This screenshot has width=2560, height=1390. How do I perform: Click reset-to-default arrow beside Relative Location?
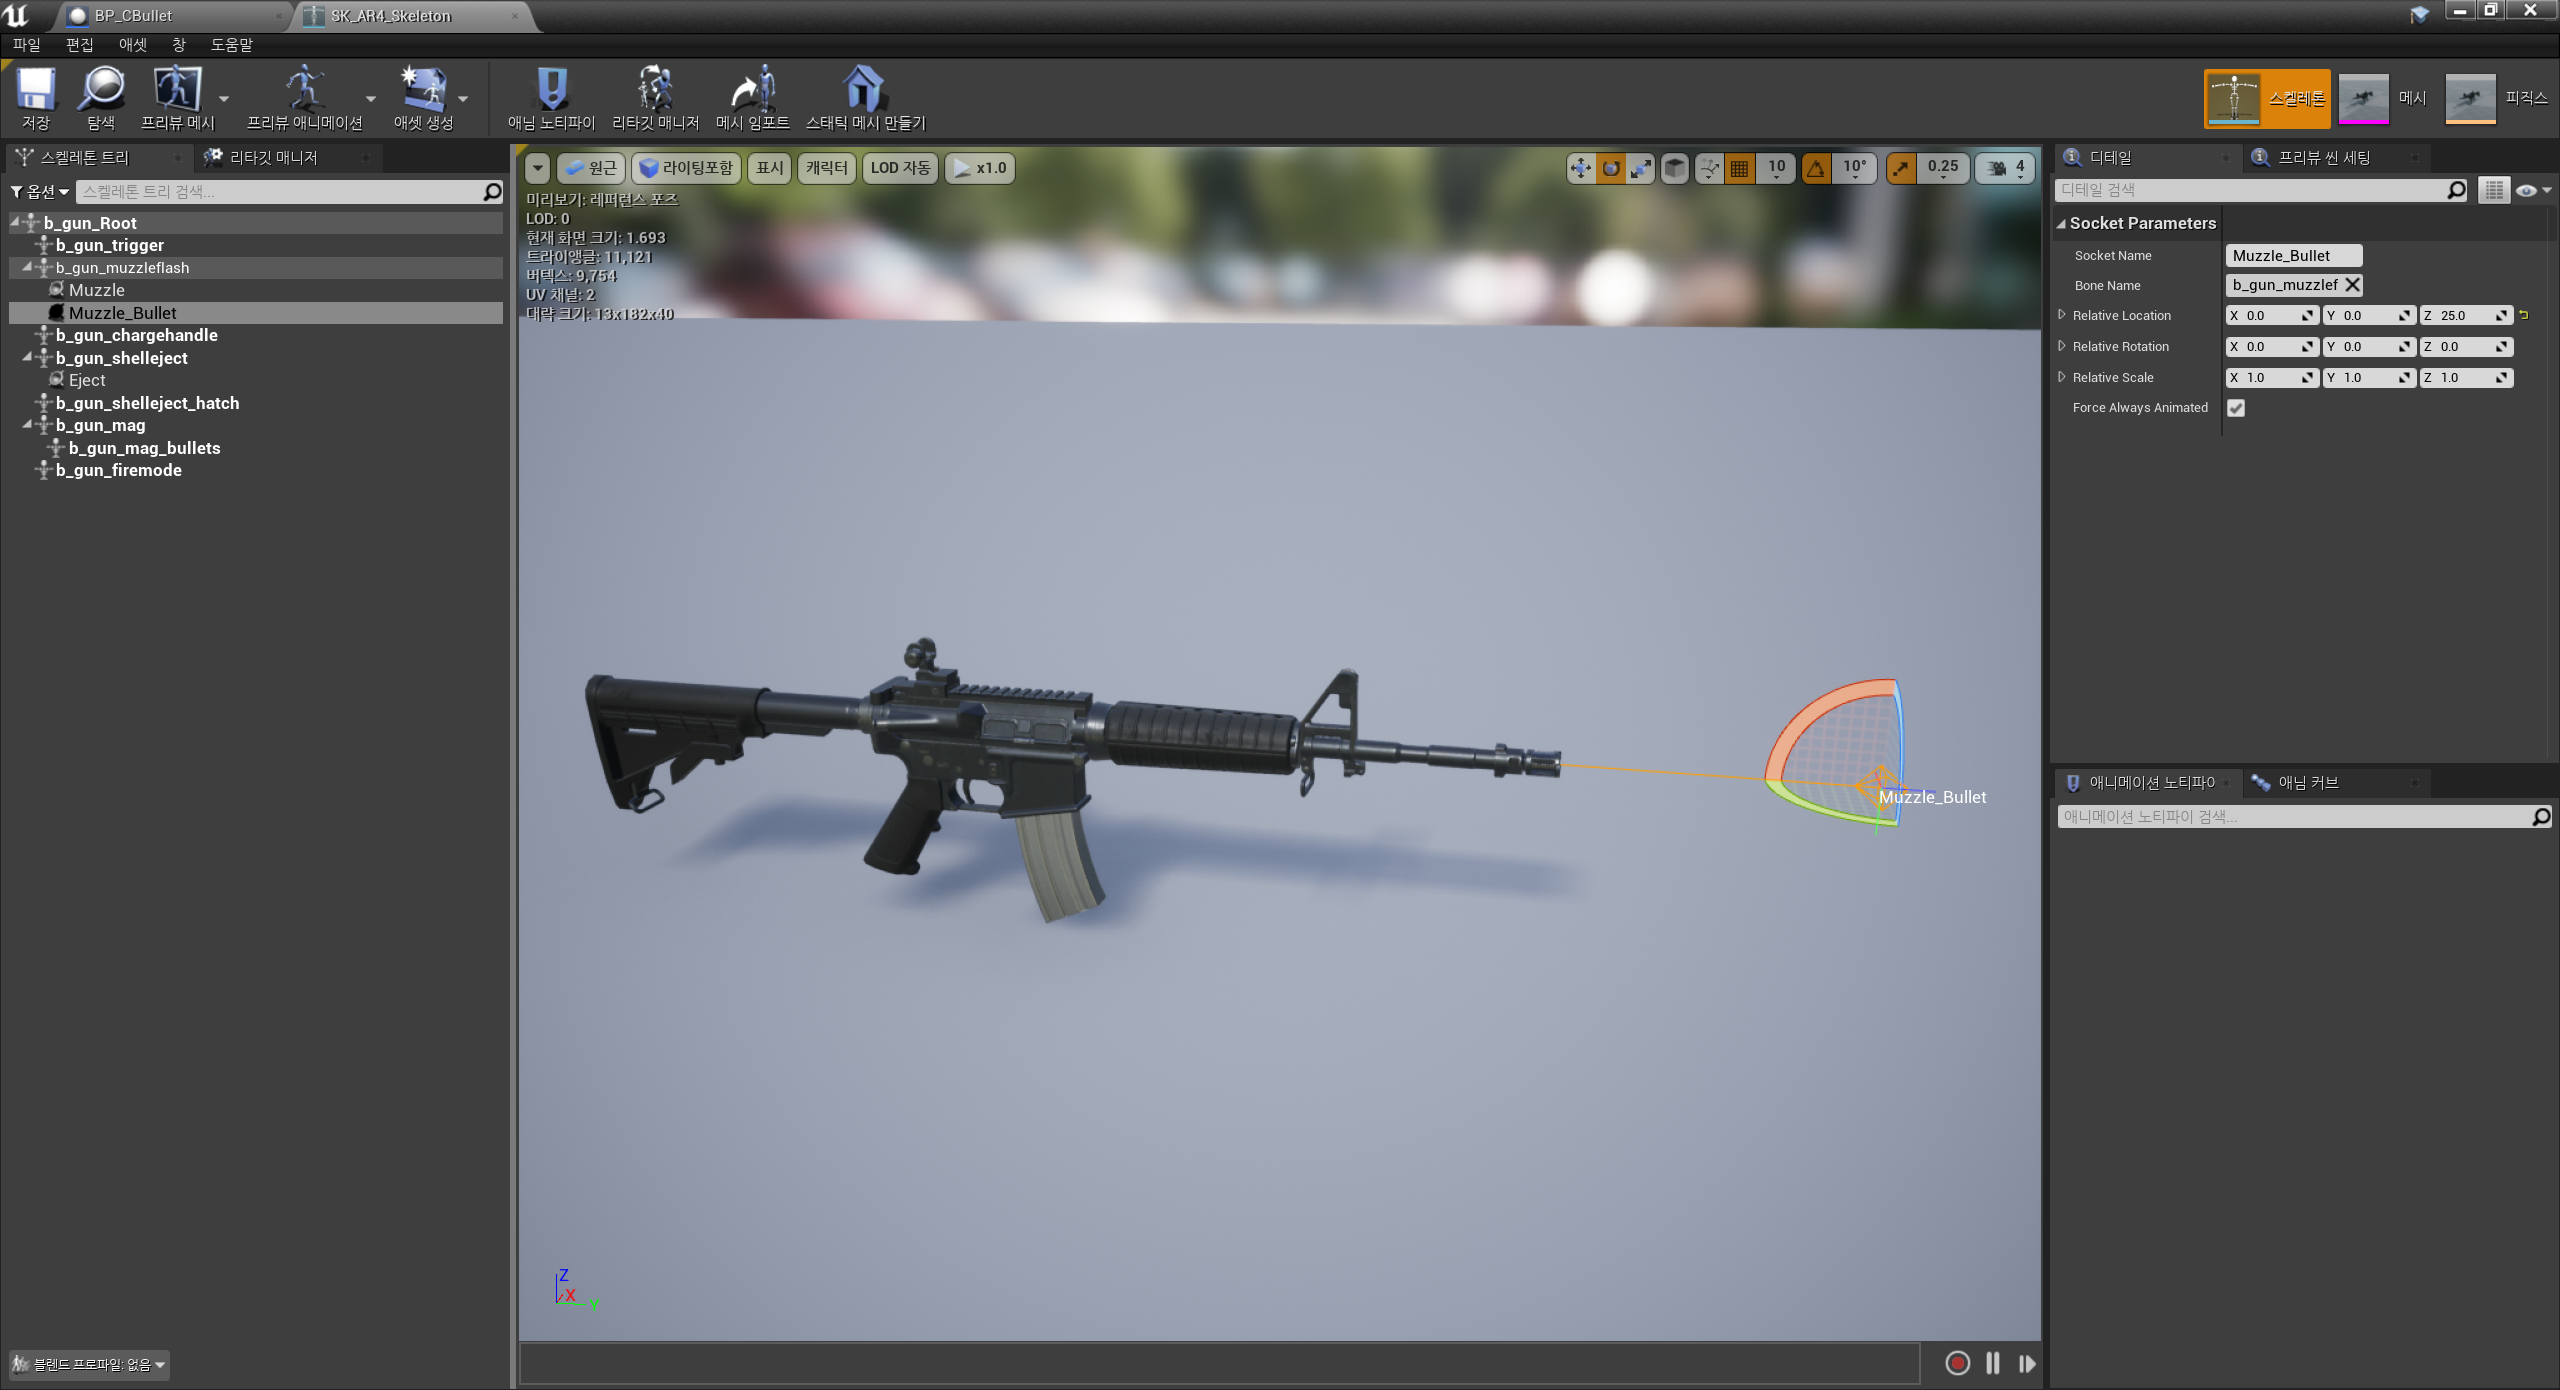point(2524,315)
